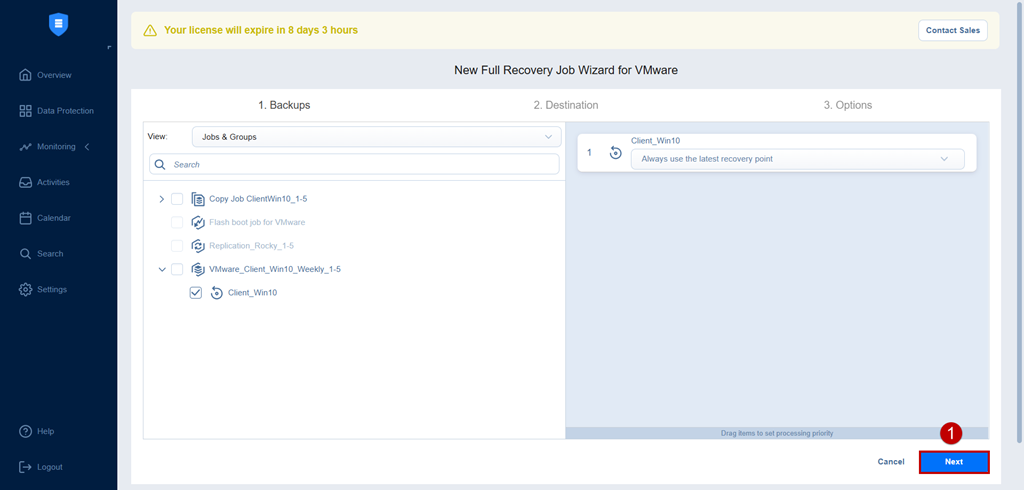Click the NAKIVO shield logo
This screenshot has height=490, width=1024.
pos(59,25)
